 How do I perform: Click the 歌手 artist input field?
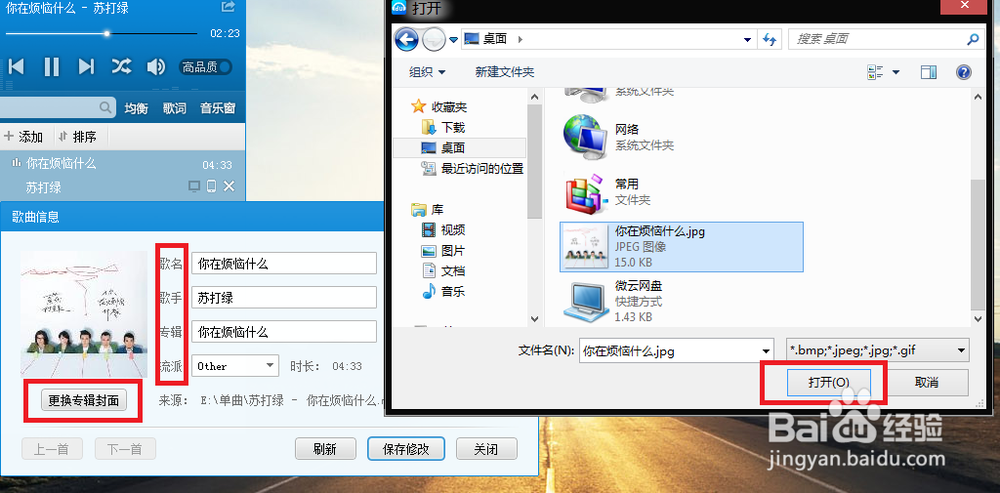(x=284, y=297)
